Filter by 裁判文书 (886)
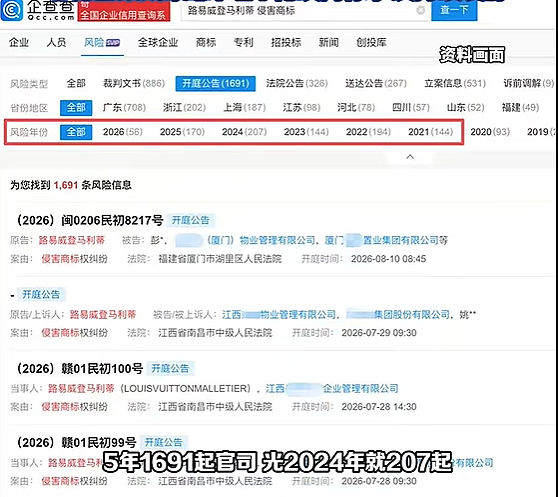This screenshot has width=558, height=497. (x=133, y=83)
